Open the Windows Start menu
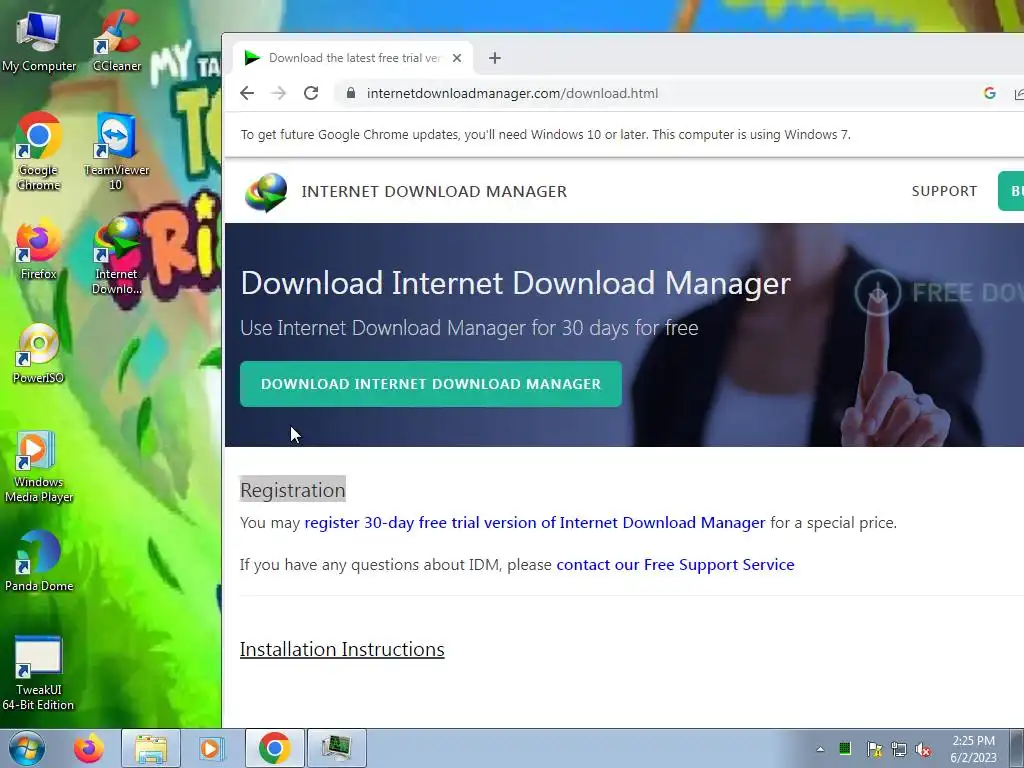The height and width of the screenshot is (768, 1024). click(x=26, y=748)
